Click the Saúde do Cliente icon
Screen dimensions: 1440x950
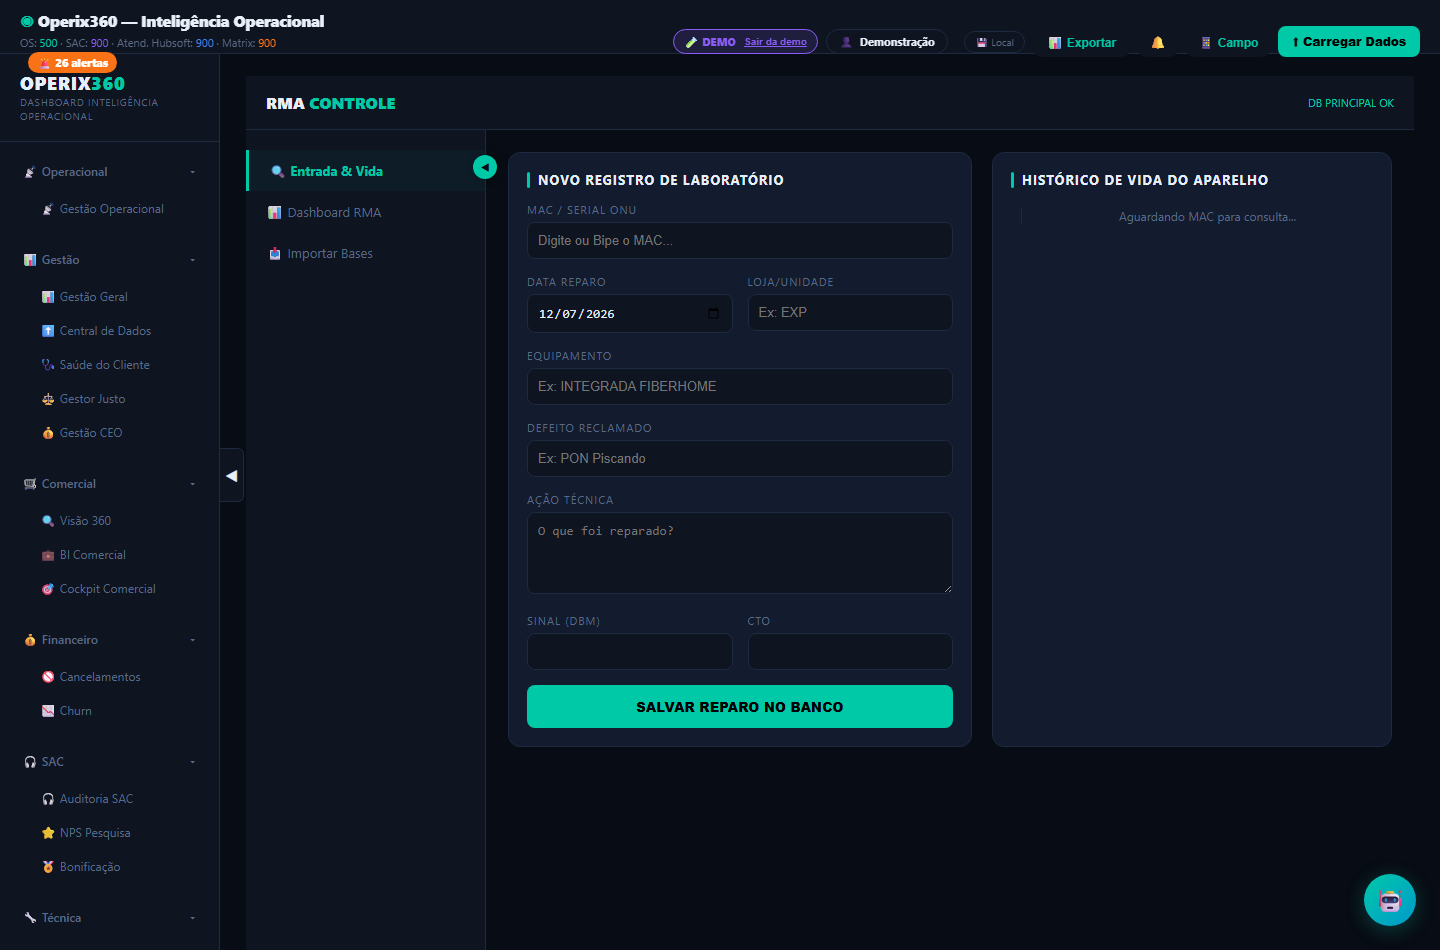click(x=48, y=365)
